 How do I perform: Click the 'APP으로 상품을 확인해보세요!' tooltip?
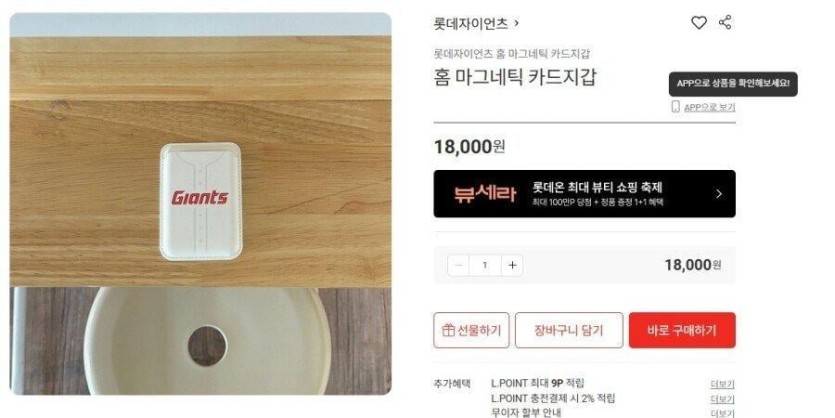point(733,84)
